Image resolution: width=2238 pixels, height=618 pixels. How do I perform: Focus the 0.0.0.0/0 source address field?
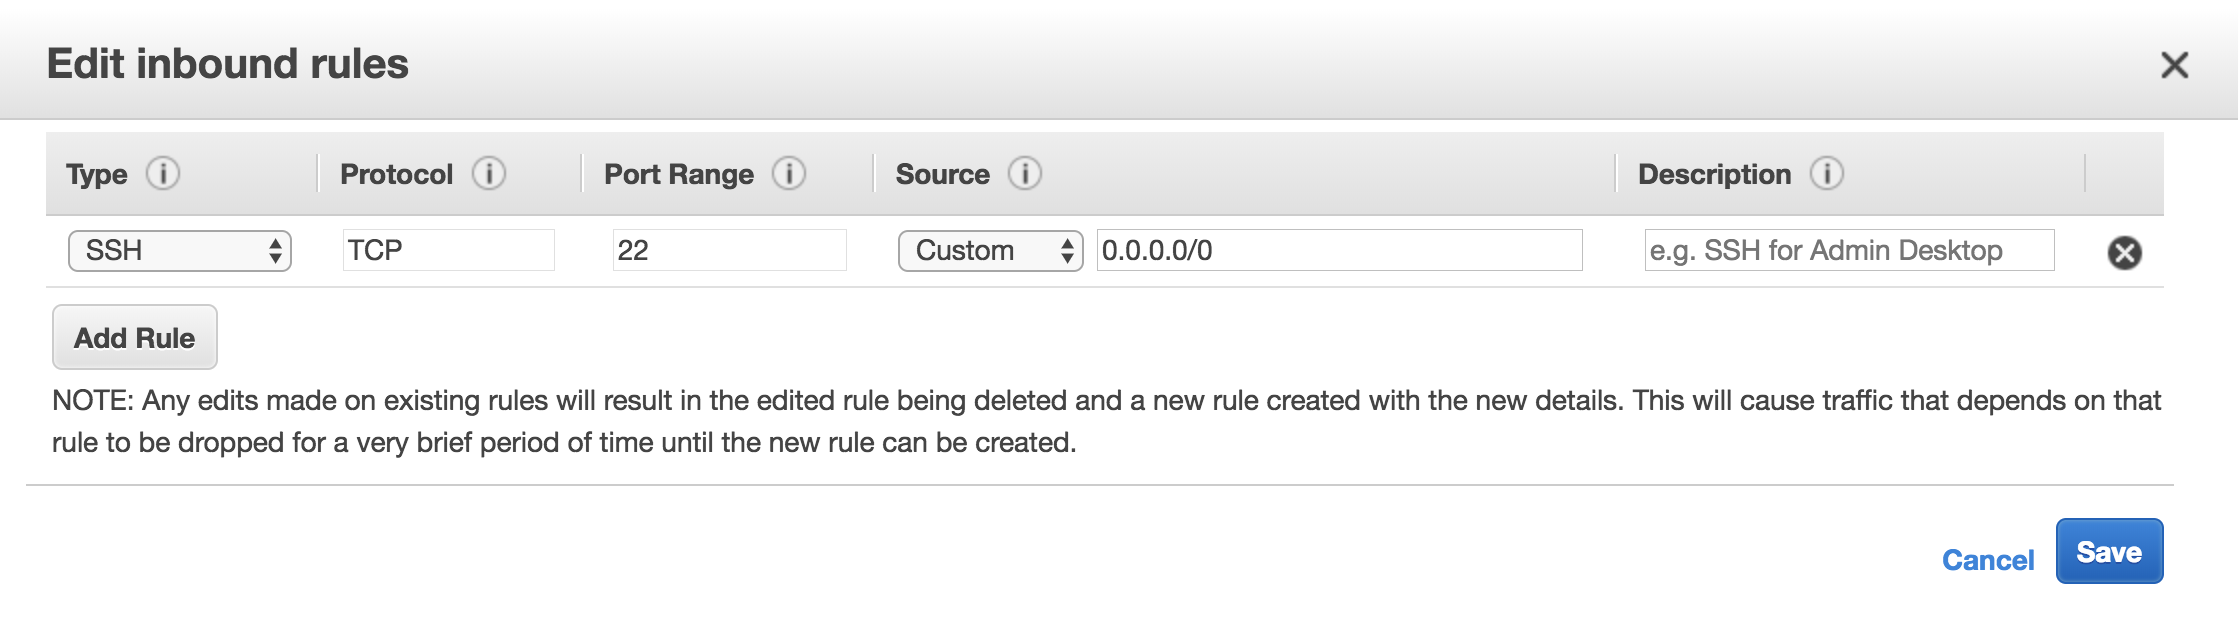[1339, 250]
